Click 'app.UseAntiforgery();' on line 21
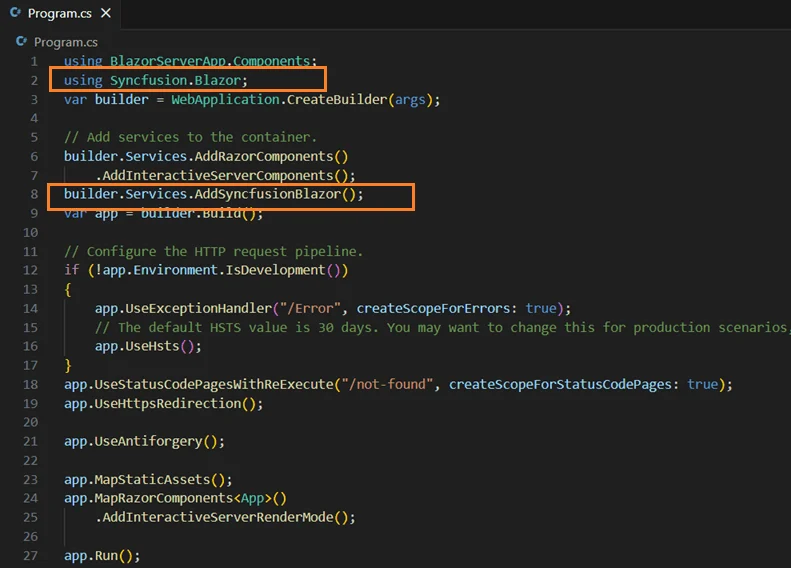This screenshot has width=791, height=568. tap(144, 442)
